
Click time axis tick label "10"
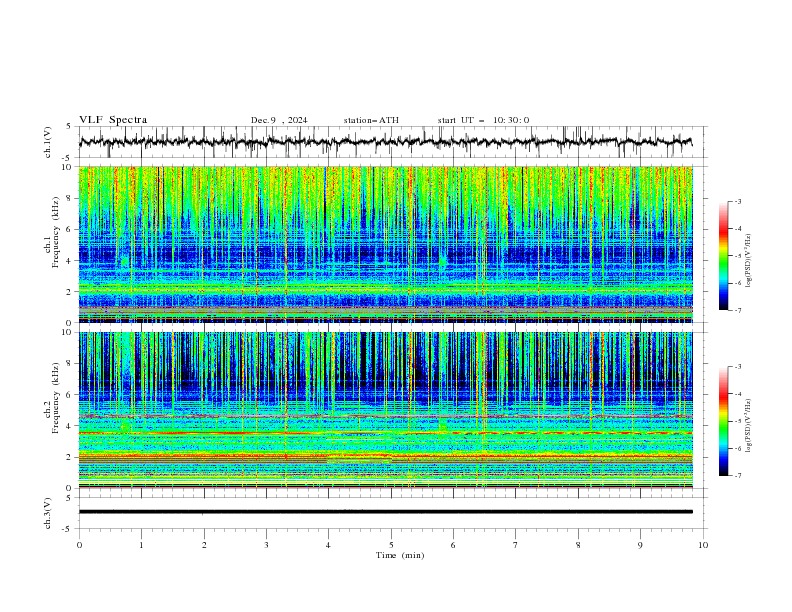click(703, 545)
